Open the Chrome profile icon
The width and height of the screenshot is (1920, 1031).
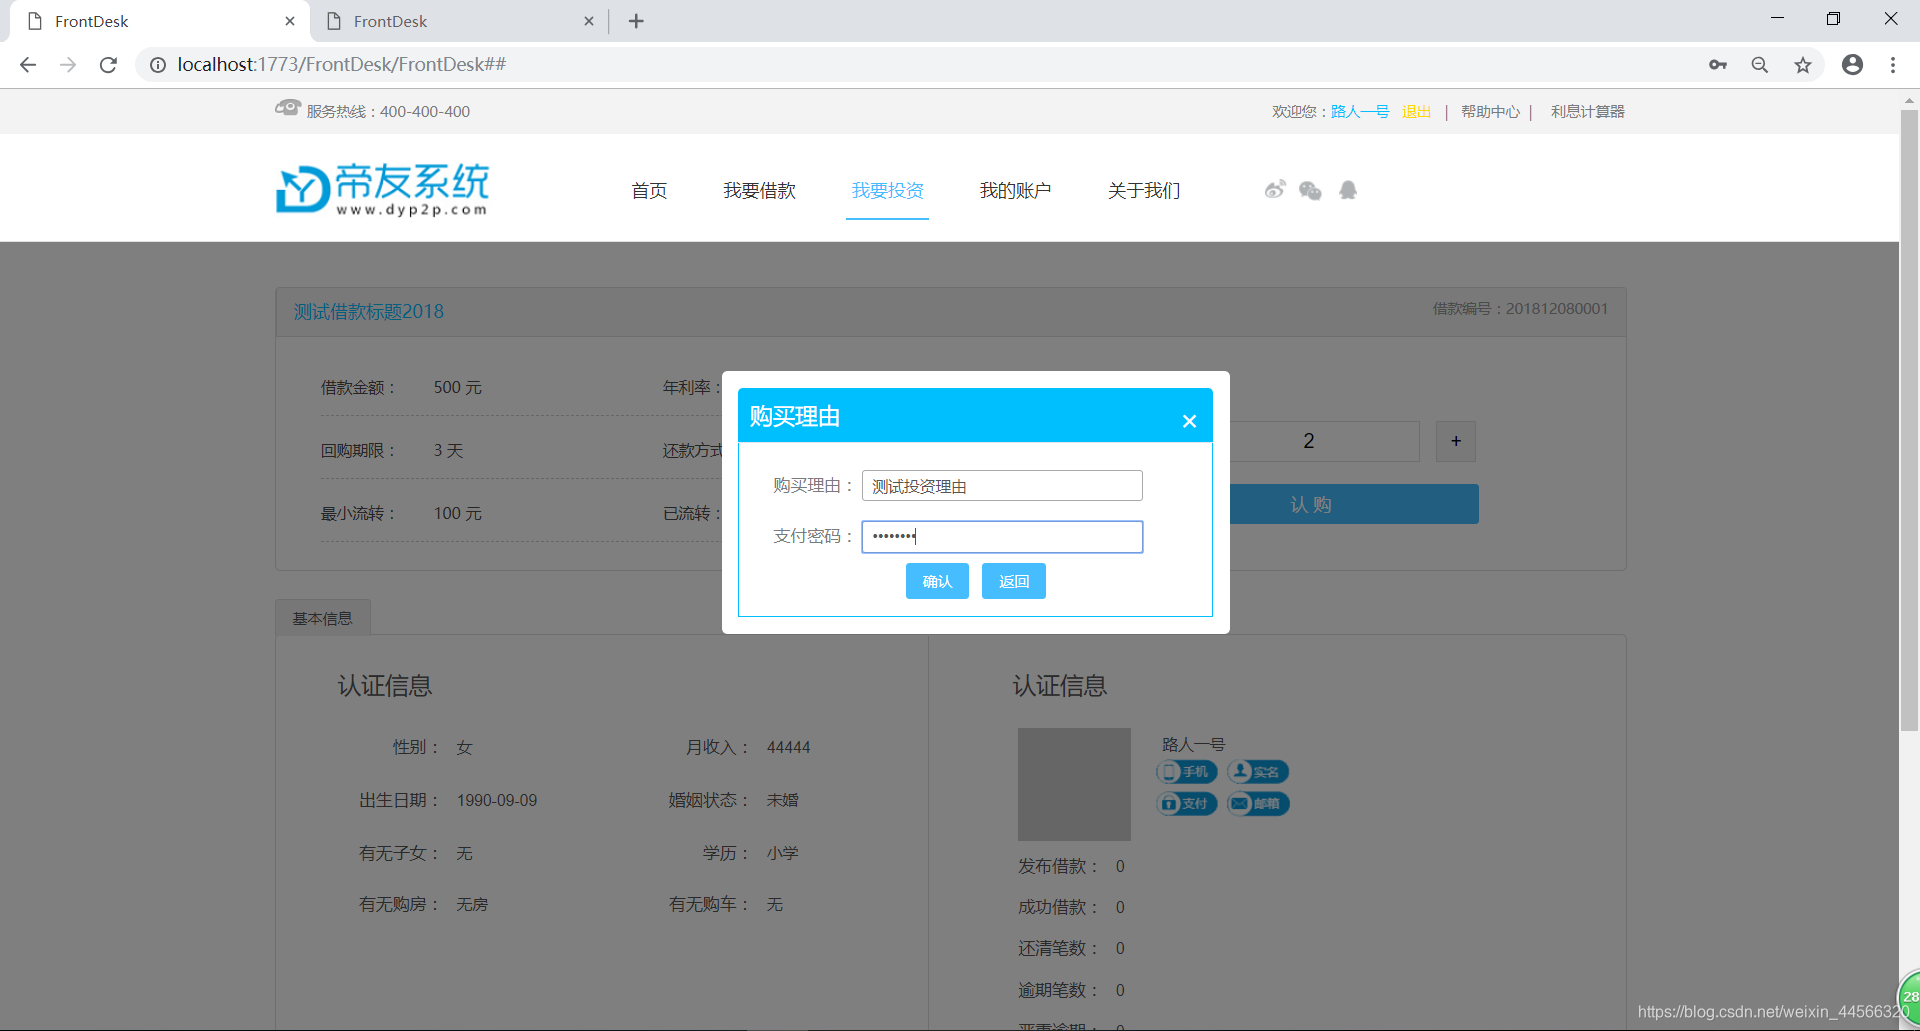pyautogui.click(x=1853, y=65)
